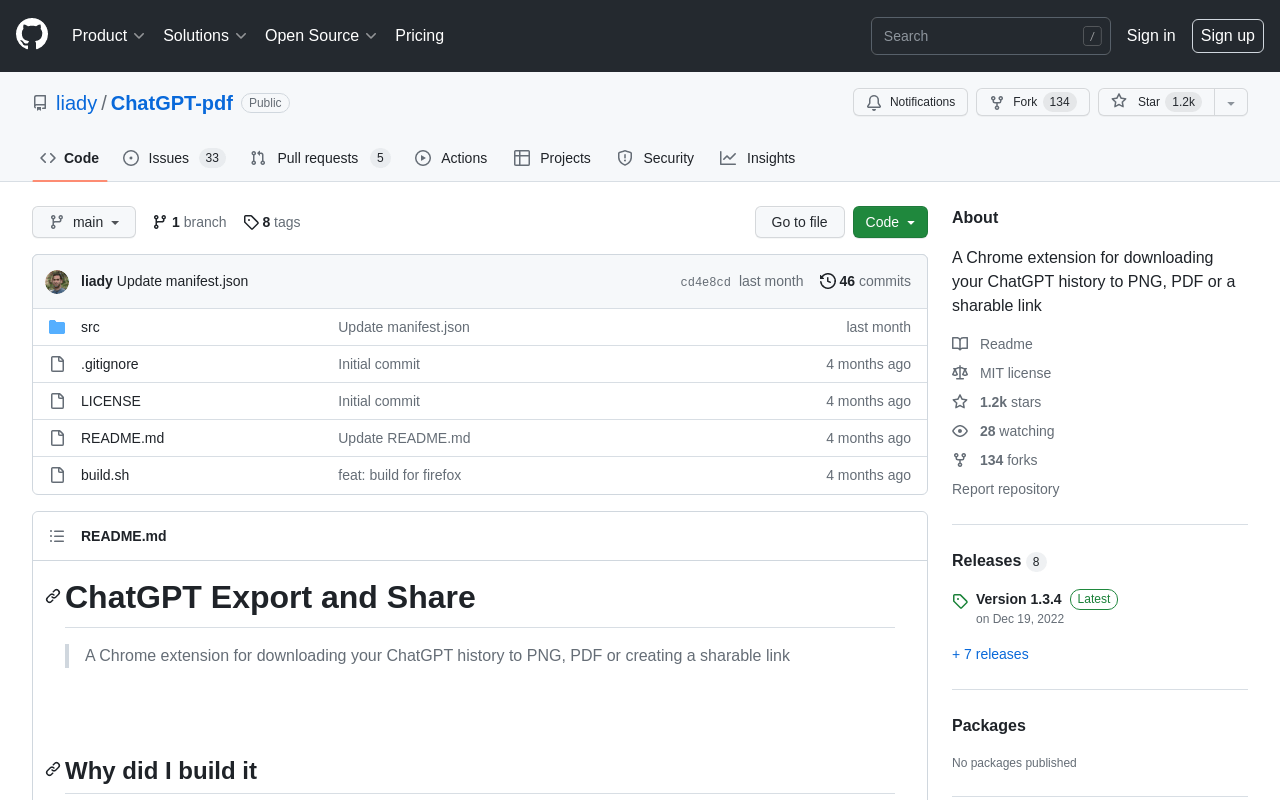Screen dimensions: 1280x800
Task: Click the Notifications button
Action: coord(910,102)
